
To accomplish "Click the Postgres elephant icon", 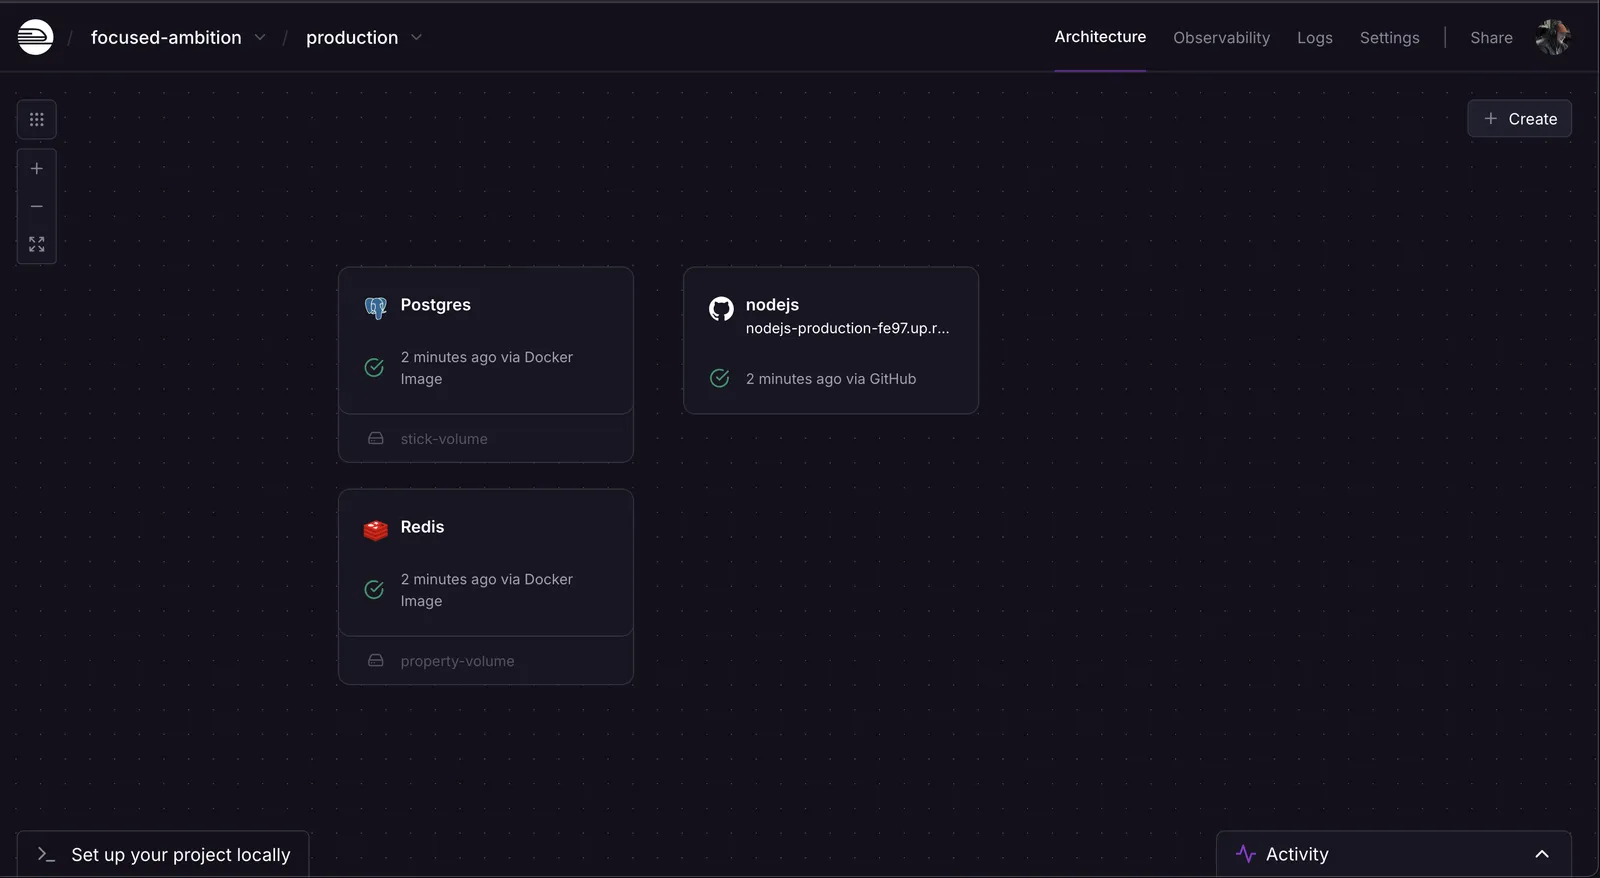I will (x=376, y=308).
